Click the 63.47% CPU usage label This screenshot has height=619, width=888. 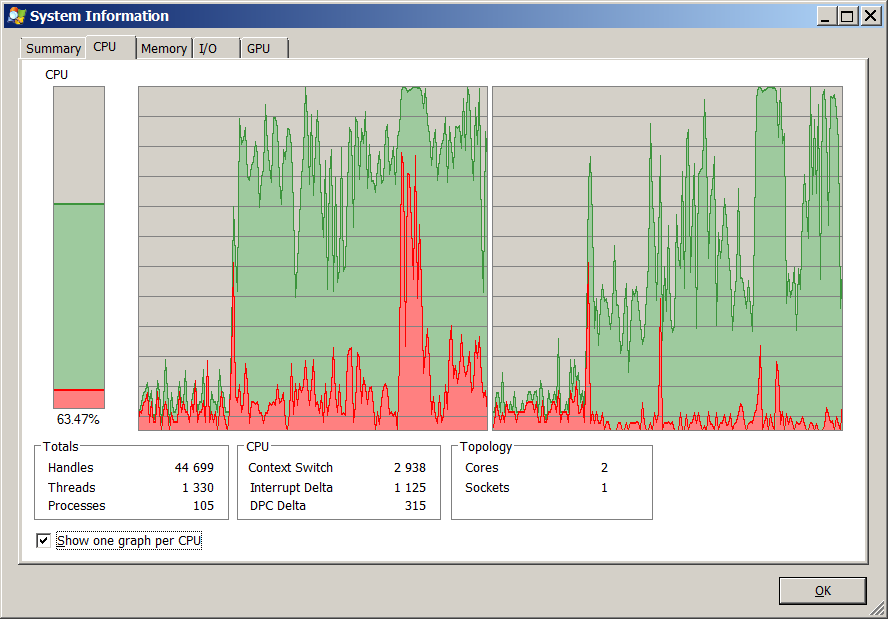78,420
